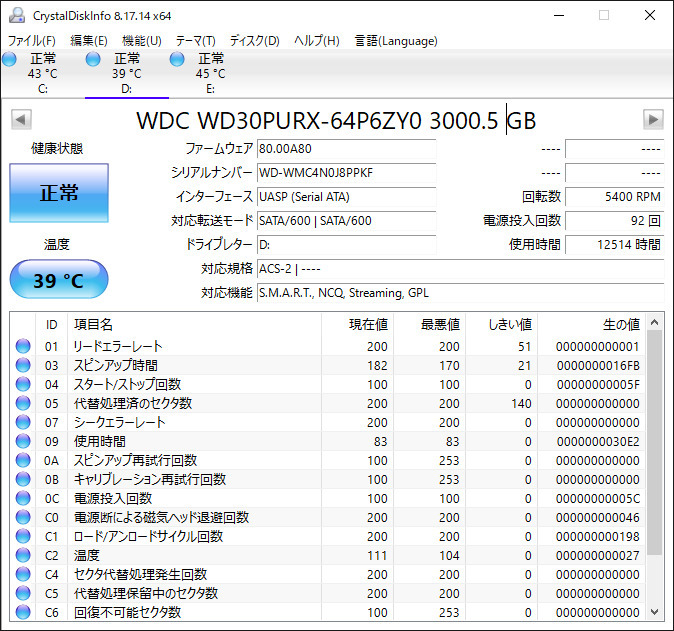Screen dimensions: 674x631
Task: Click the SMART list scroll down arrow
Action: tap(655, 612)
